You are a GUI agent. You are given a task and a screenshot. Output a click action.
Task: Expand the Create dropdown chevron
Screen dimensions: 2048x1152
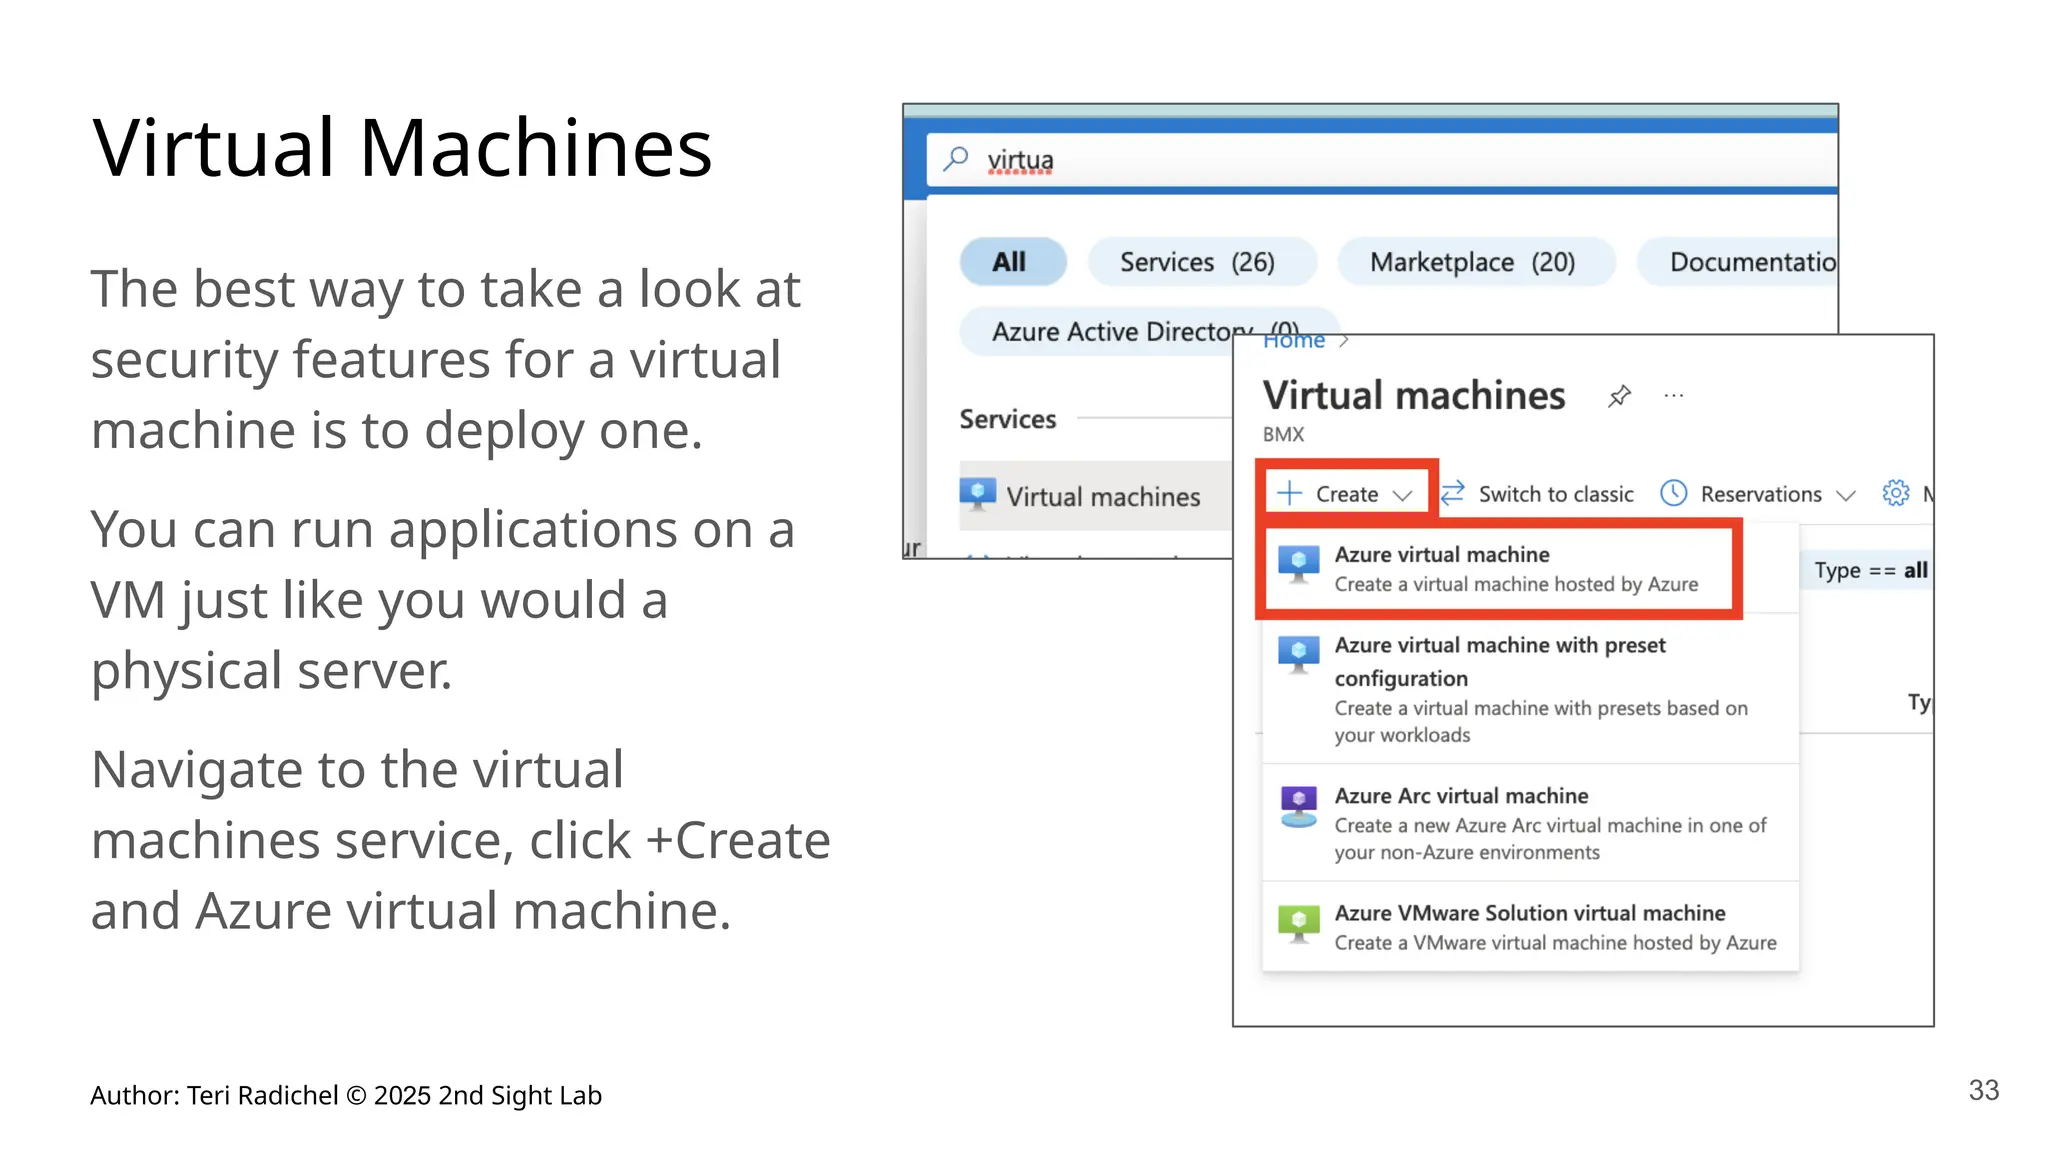click(1402, 495)
